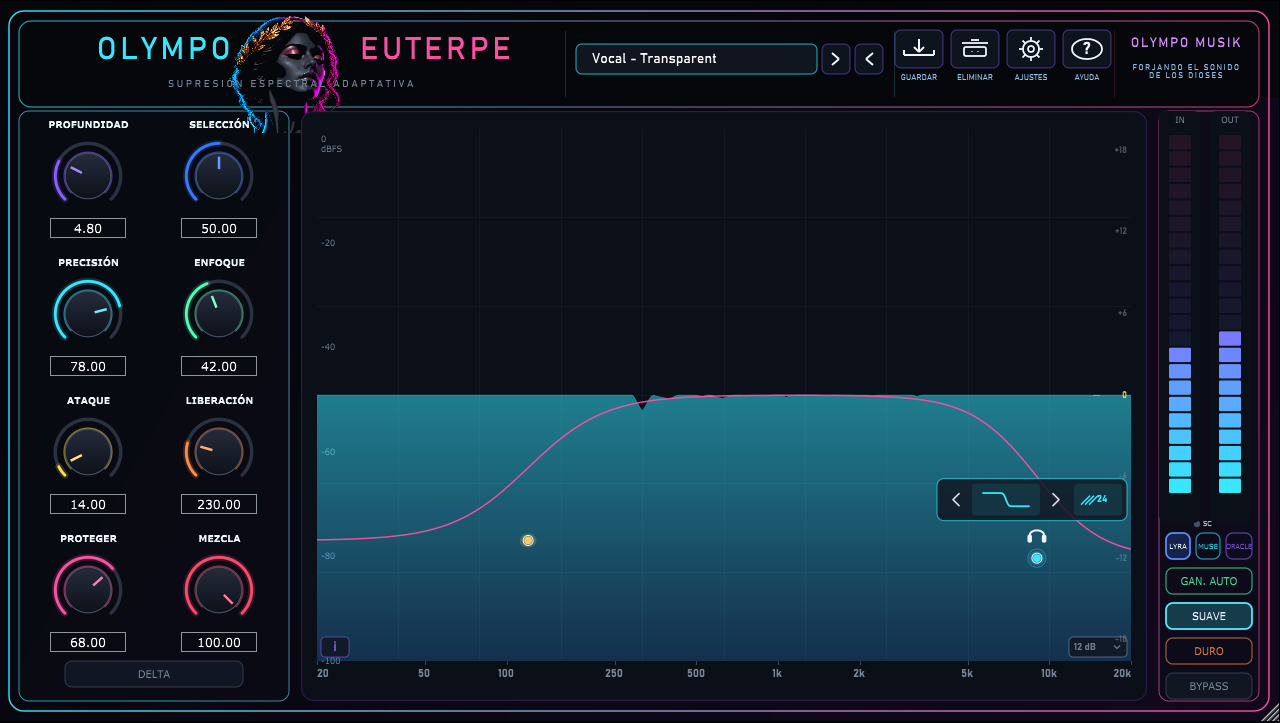Click the filter shape curve icon
Image resolution: width=1280 pixels, height=723 pixels.
[1006, 500]
